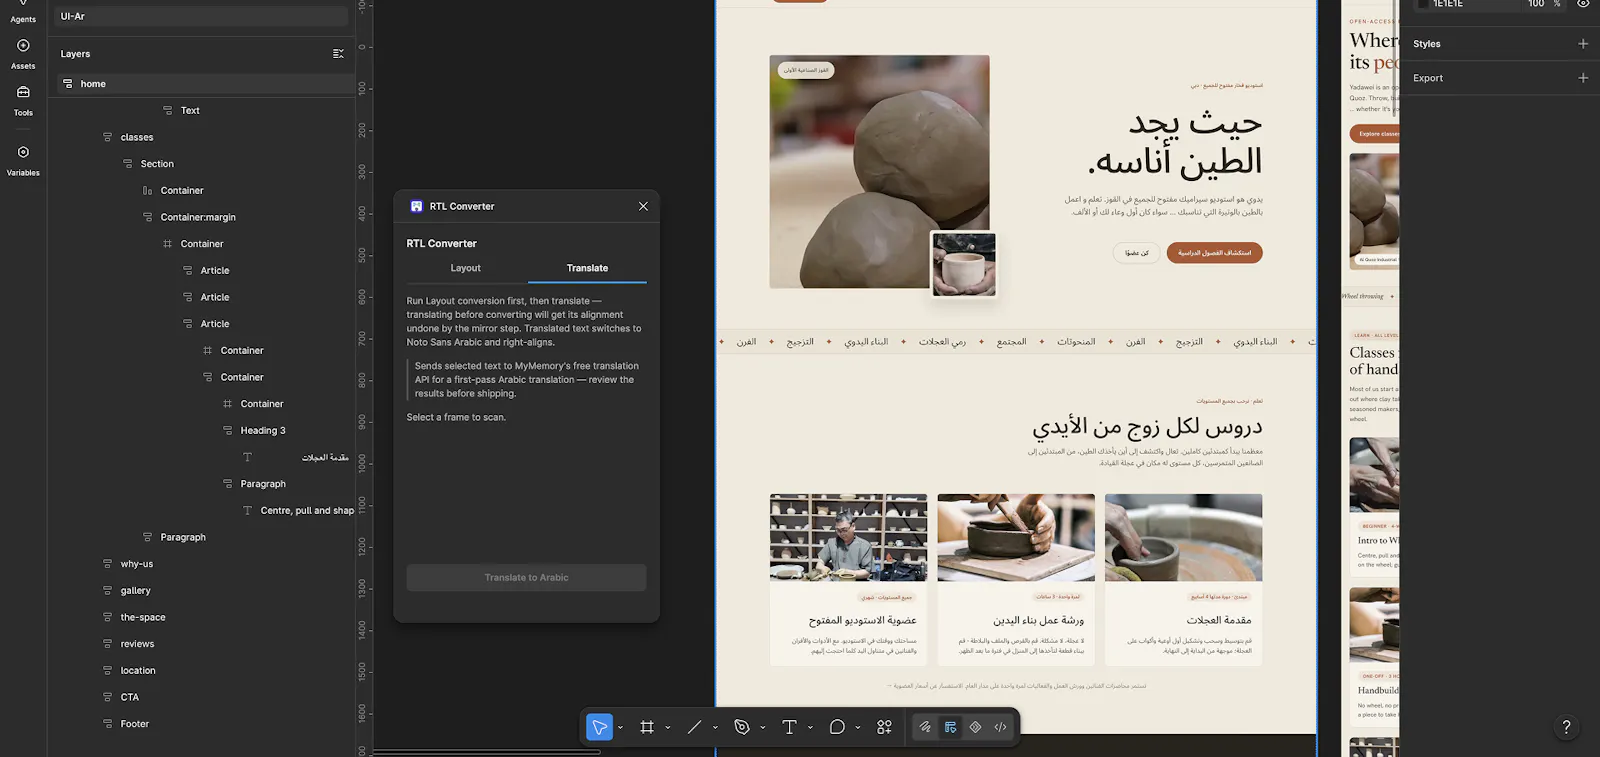Open Pen tool options dropdown arrow
Image resolution: width=1600 pixels, height=757 pixels.
tap(763, 727)
